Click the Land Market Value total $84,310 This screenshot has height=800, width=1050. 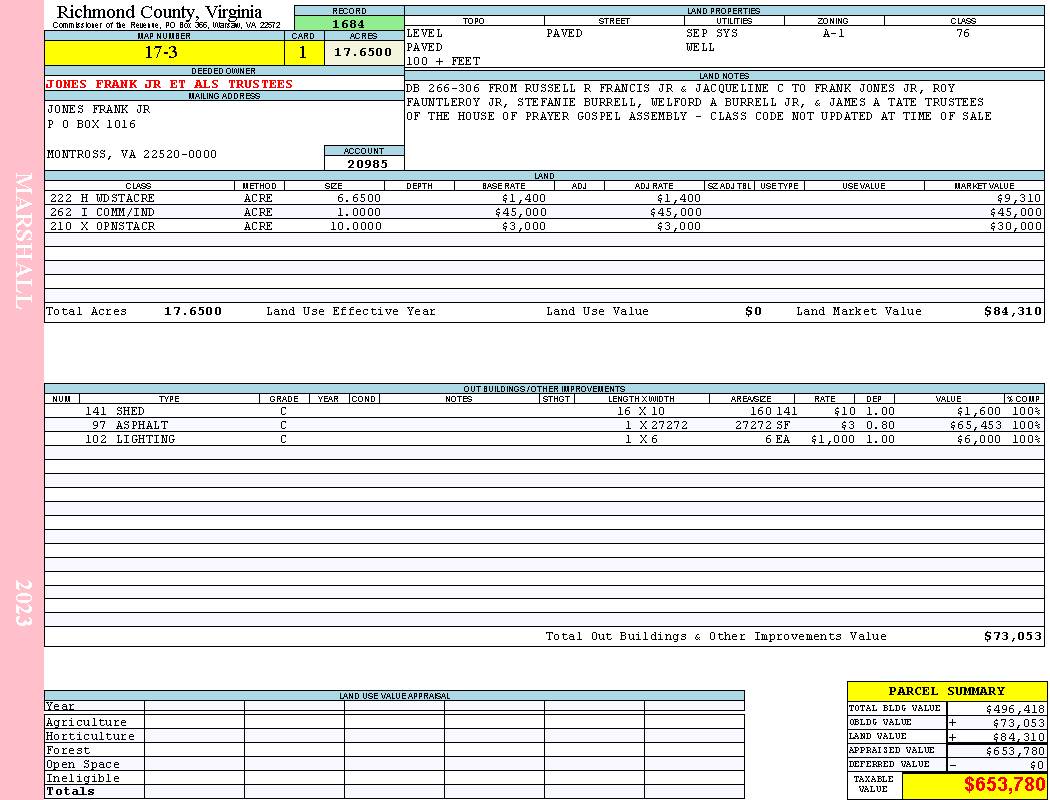[1013, 311]
